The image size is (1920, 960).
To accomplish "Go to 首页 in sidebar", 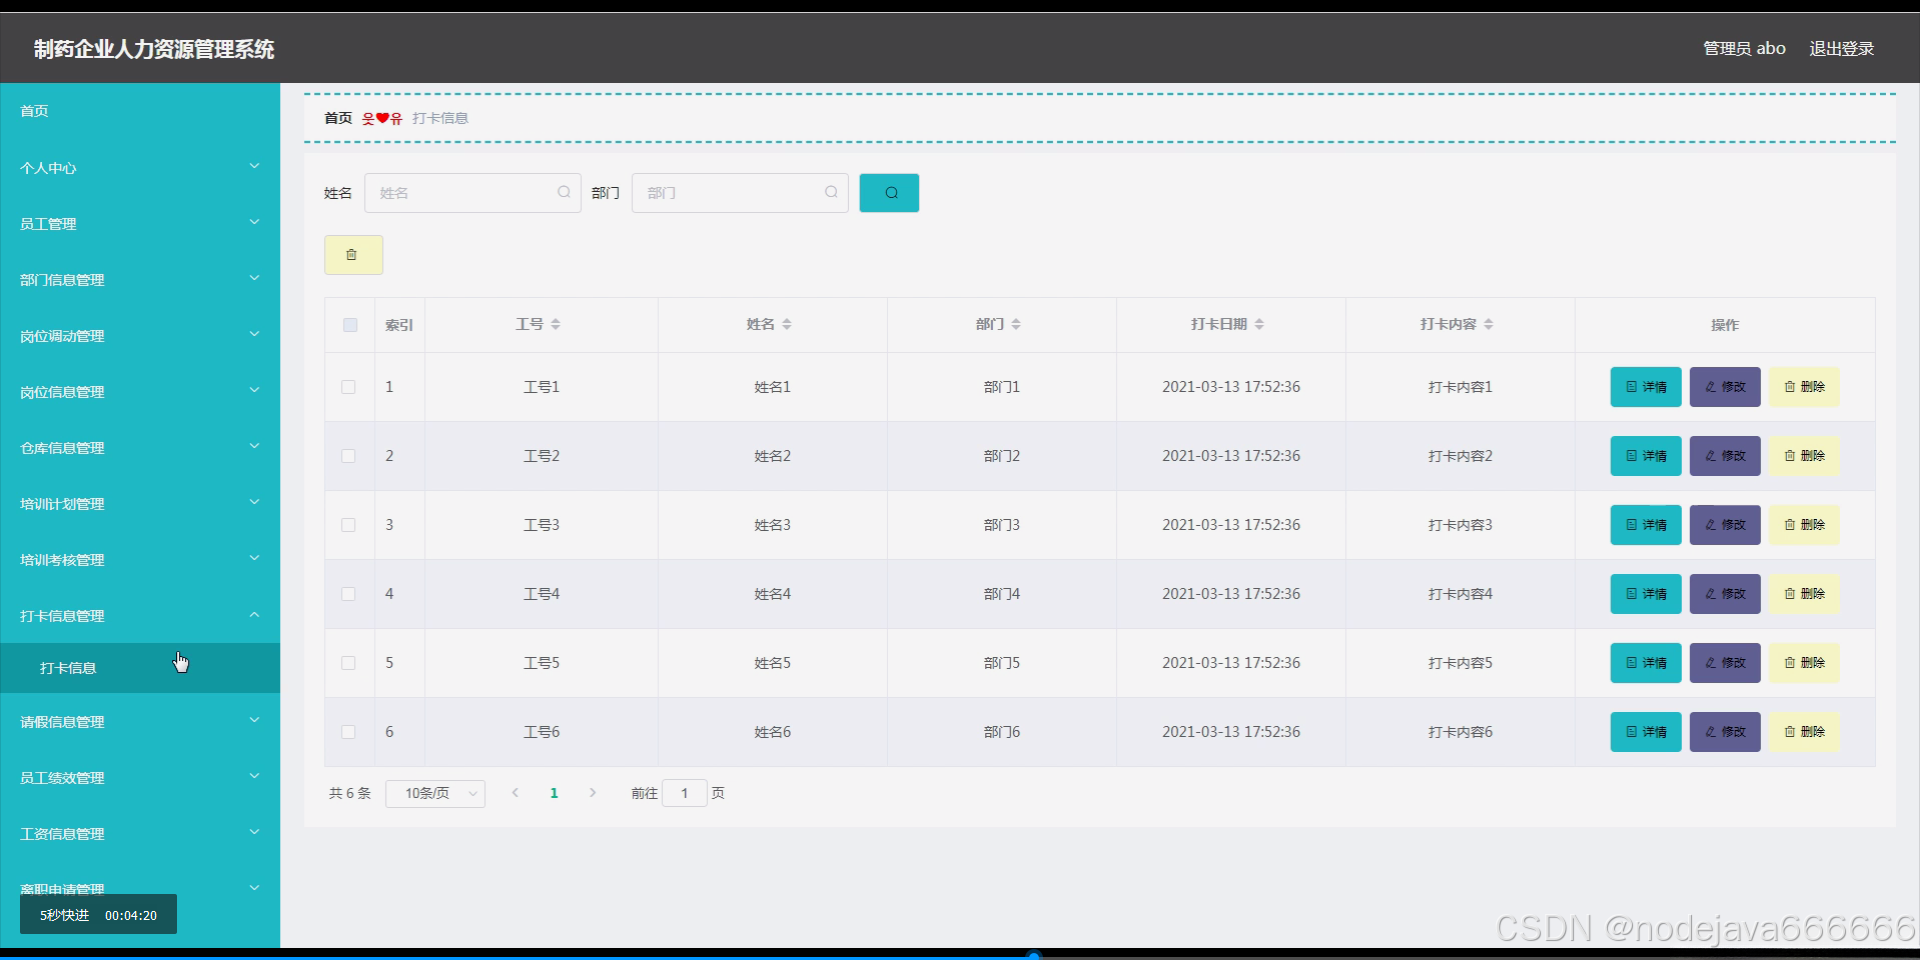I will pos(140,111).
